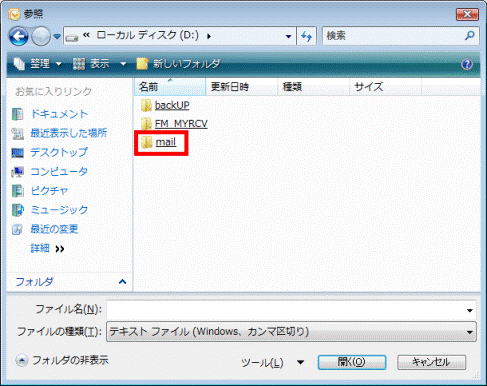Image resolution: width=487 pixels, height=386 pixels.
Task: Select the mail folder name
Action: click(x=166, y=142)
